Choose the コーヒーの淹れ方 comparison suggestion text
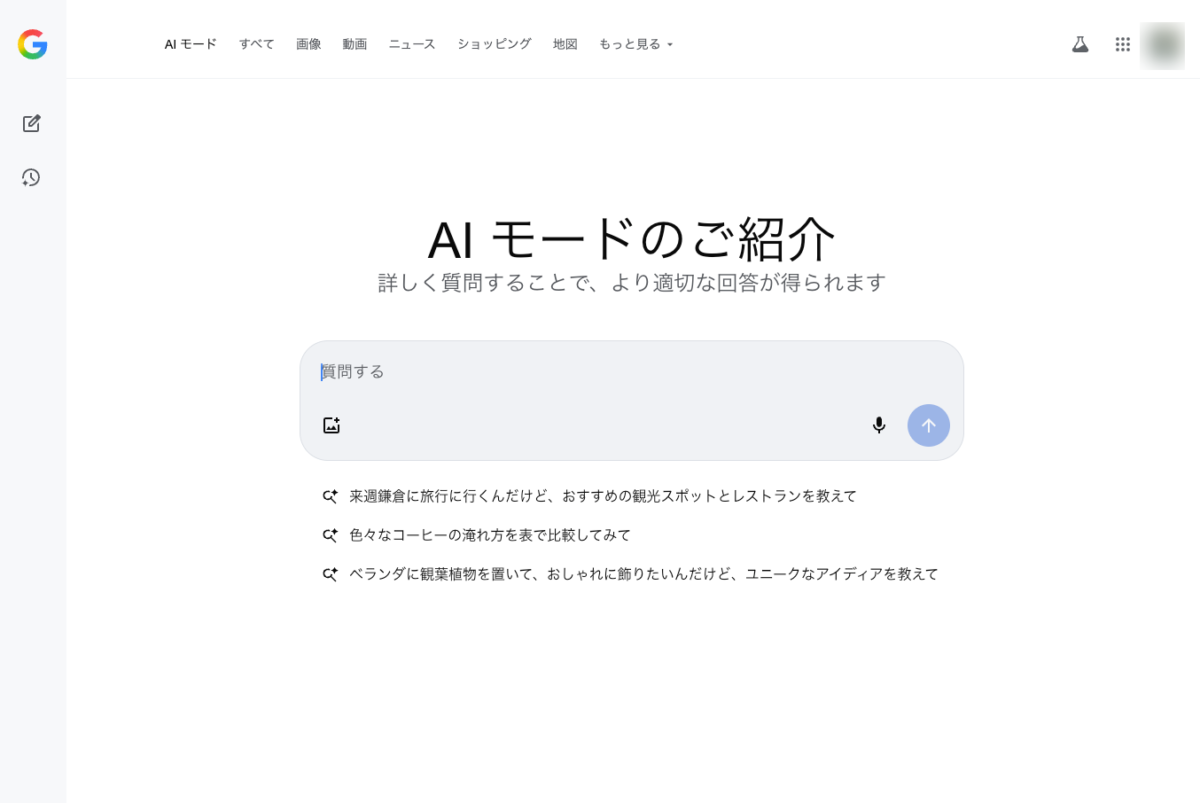This screenshot has width=1200, height=803. (490, 535)
